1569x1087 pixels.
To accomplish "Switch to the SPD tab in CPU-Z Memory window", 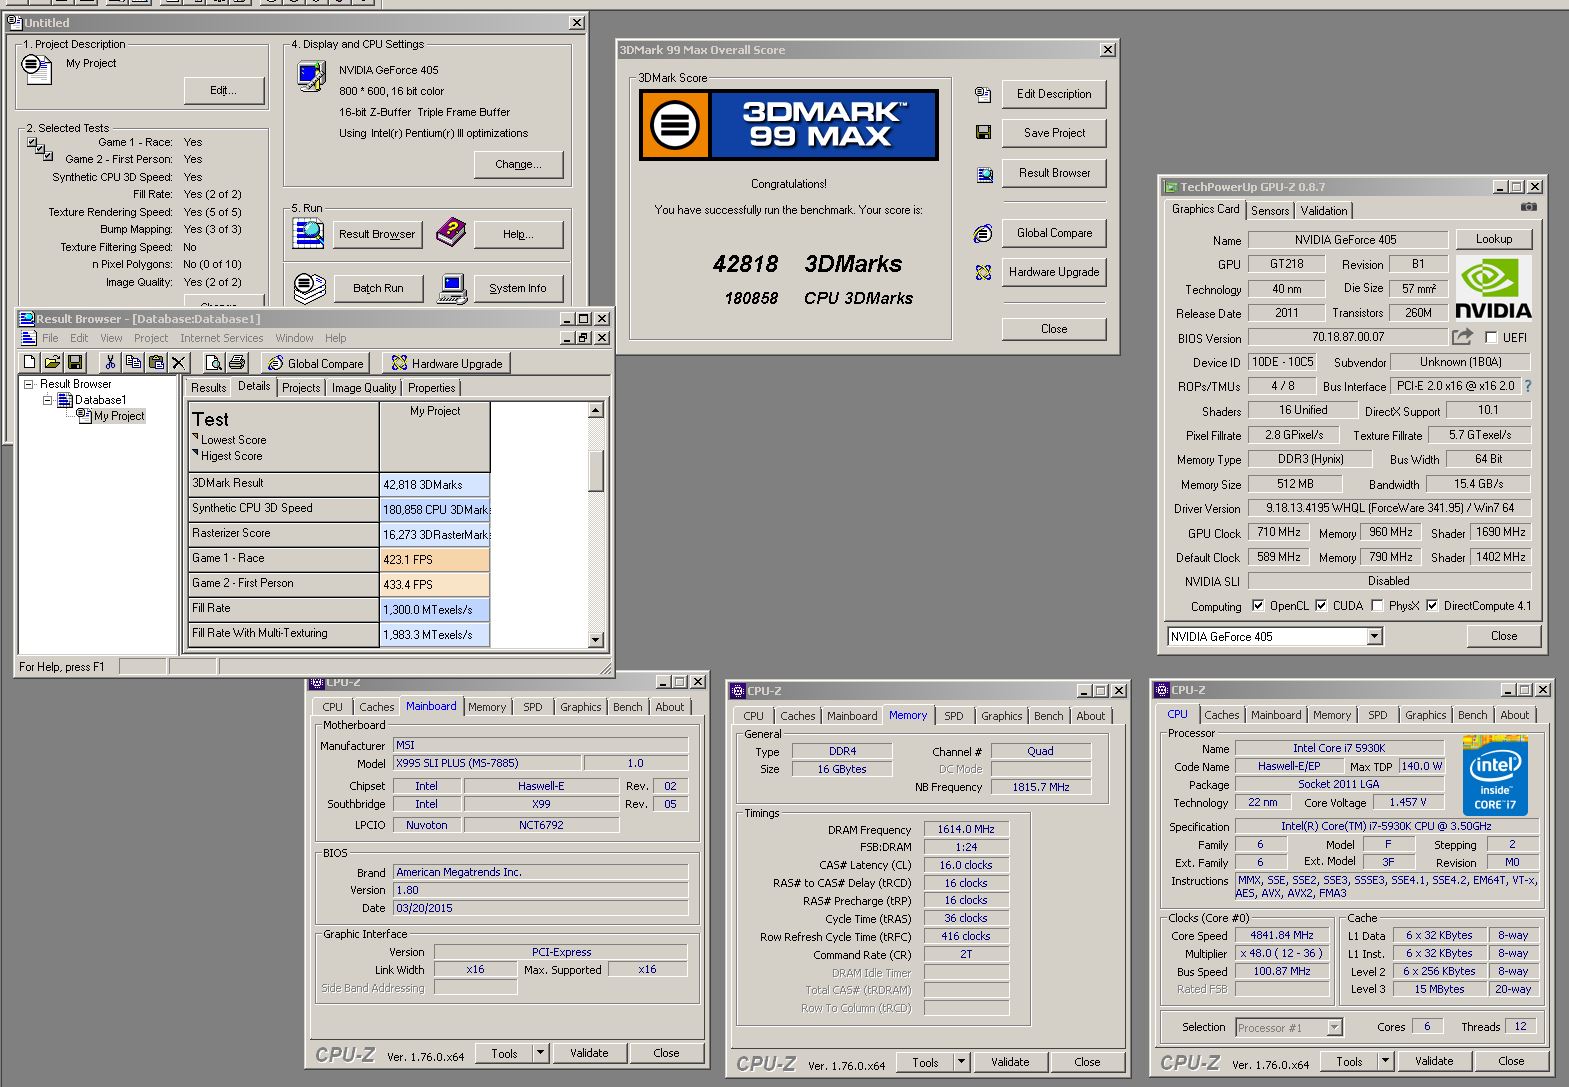I will click(954, 716).
